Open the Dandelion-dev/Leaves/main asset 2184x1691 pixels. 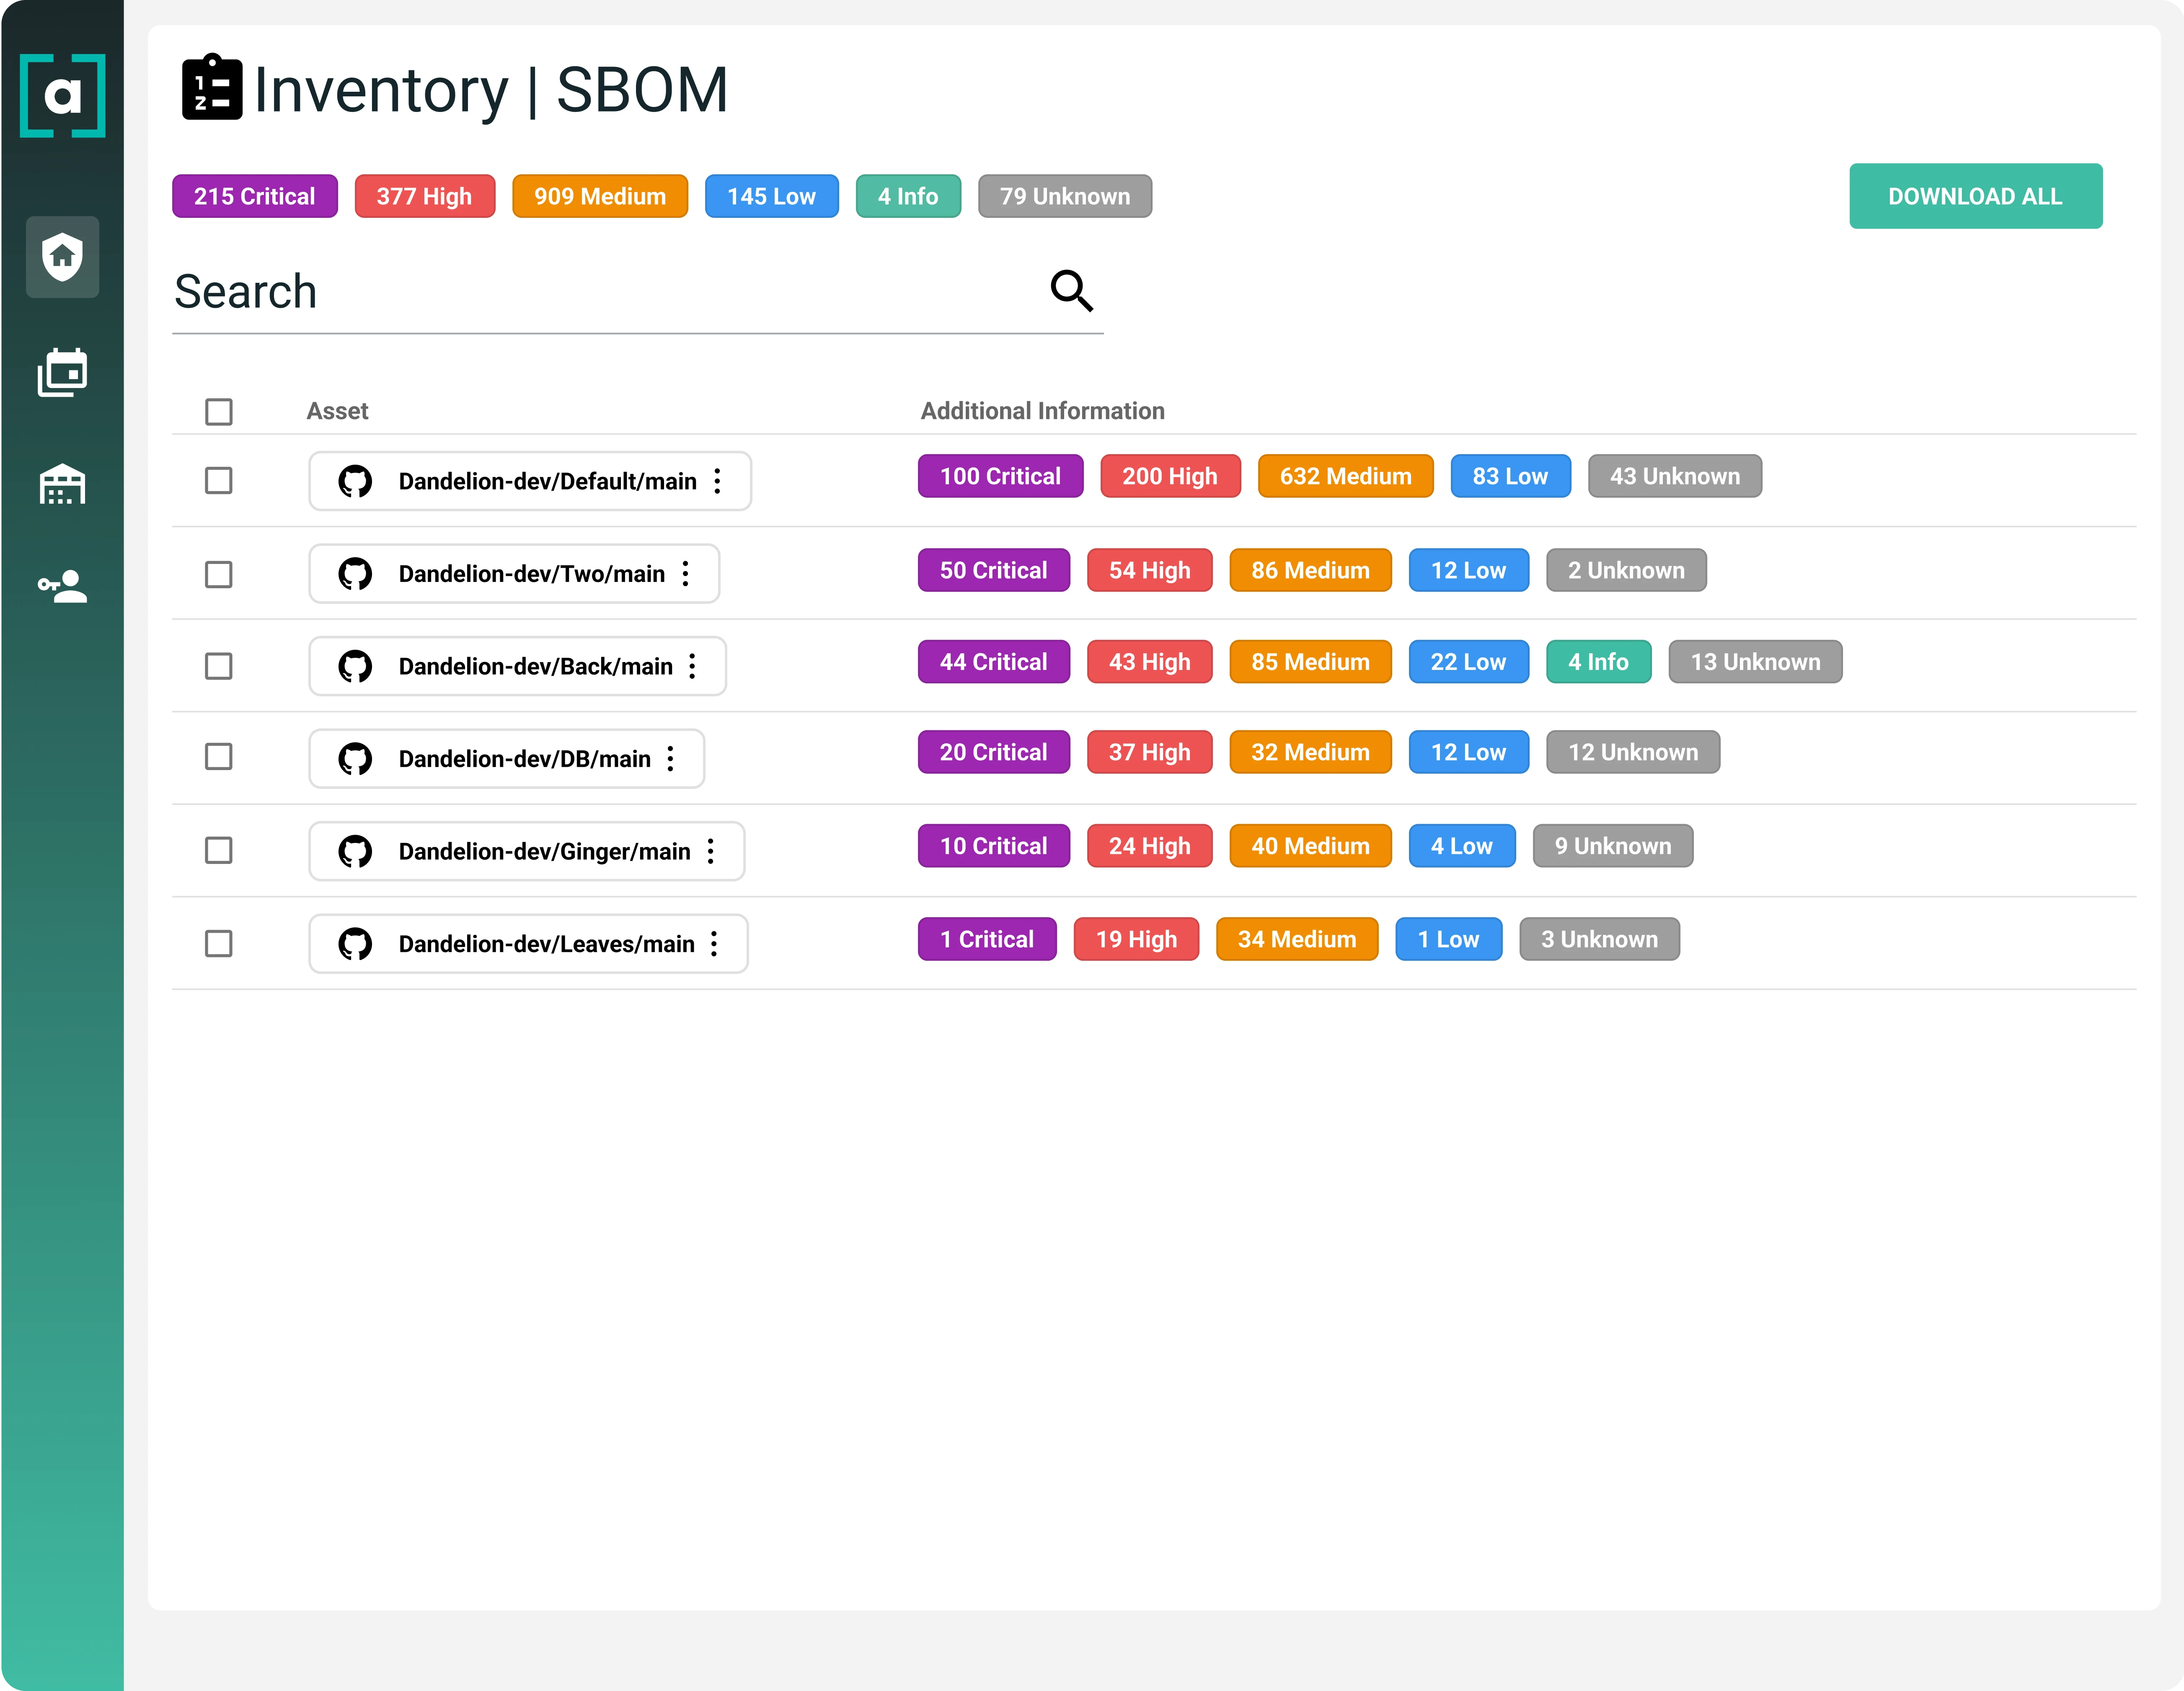point(546,944)
